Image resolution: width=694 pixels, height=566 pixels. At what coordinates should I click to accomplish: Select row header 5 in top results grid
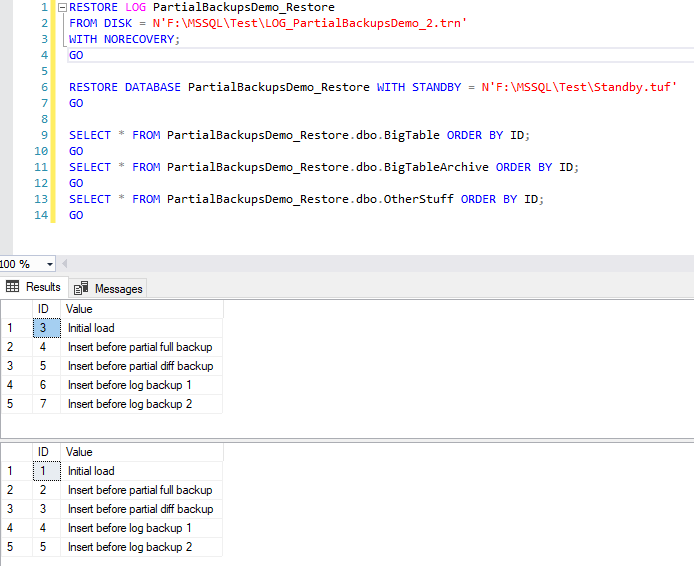pyautogui.click(x=12, y=404)
